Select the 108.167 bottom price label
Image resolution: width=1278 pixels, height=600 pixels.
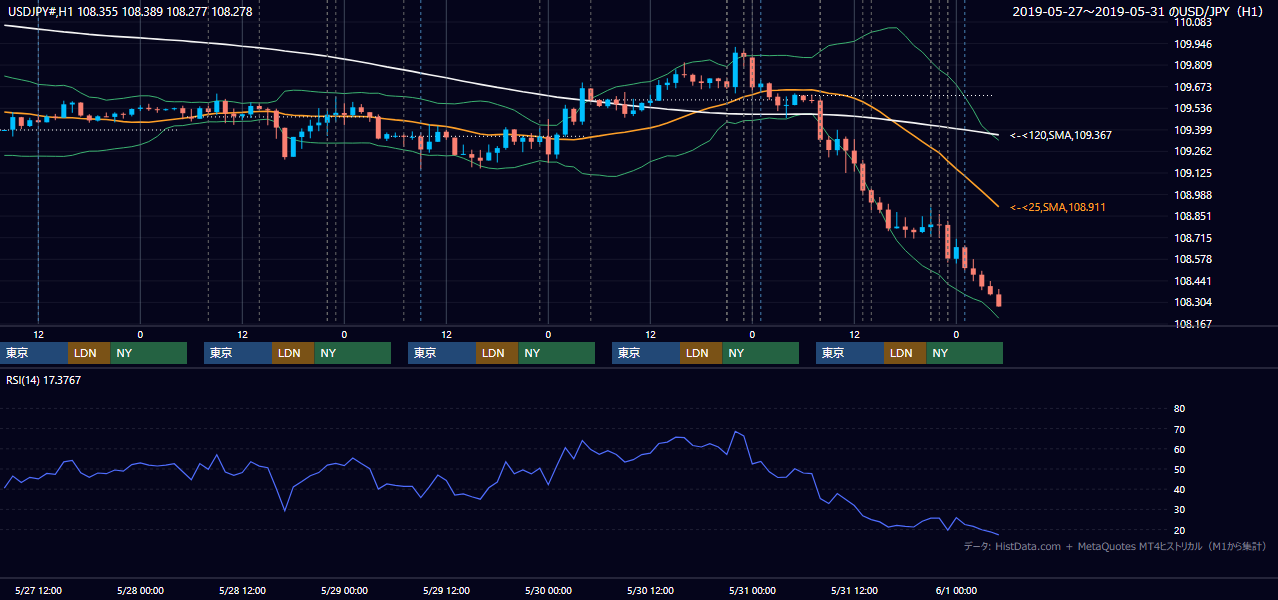tap(1194, 324)
